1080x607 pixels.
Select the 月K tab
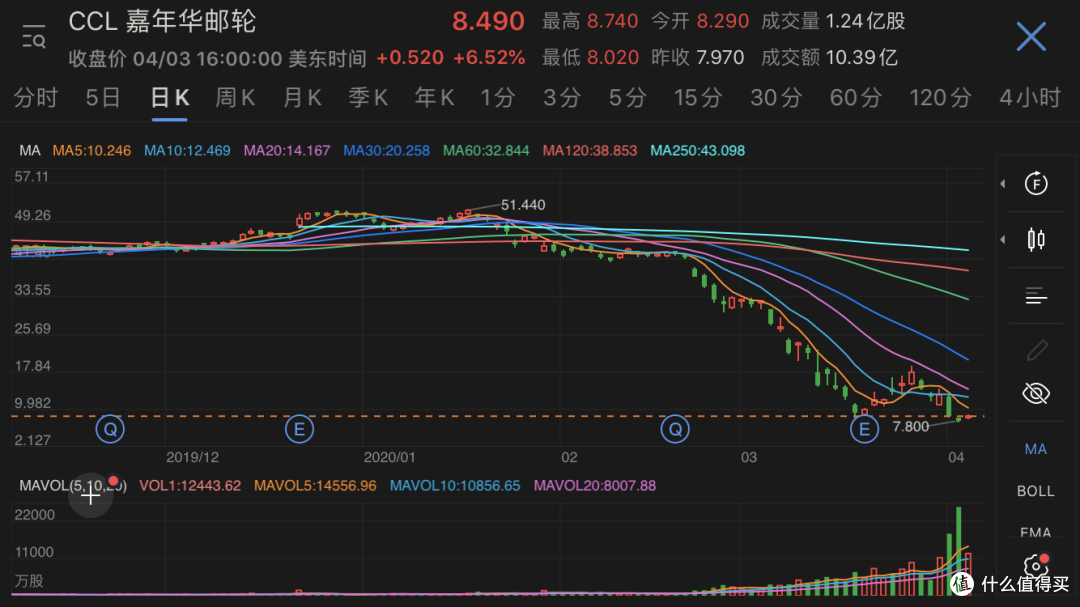click(x=302, y=98)
